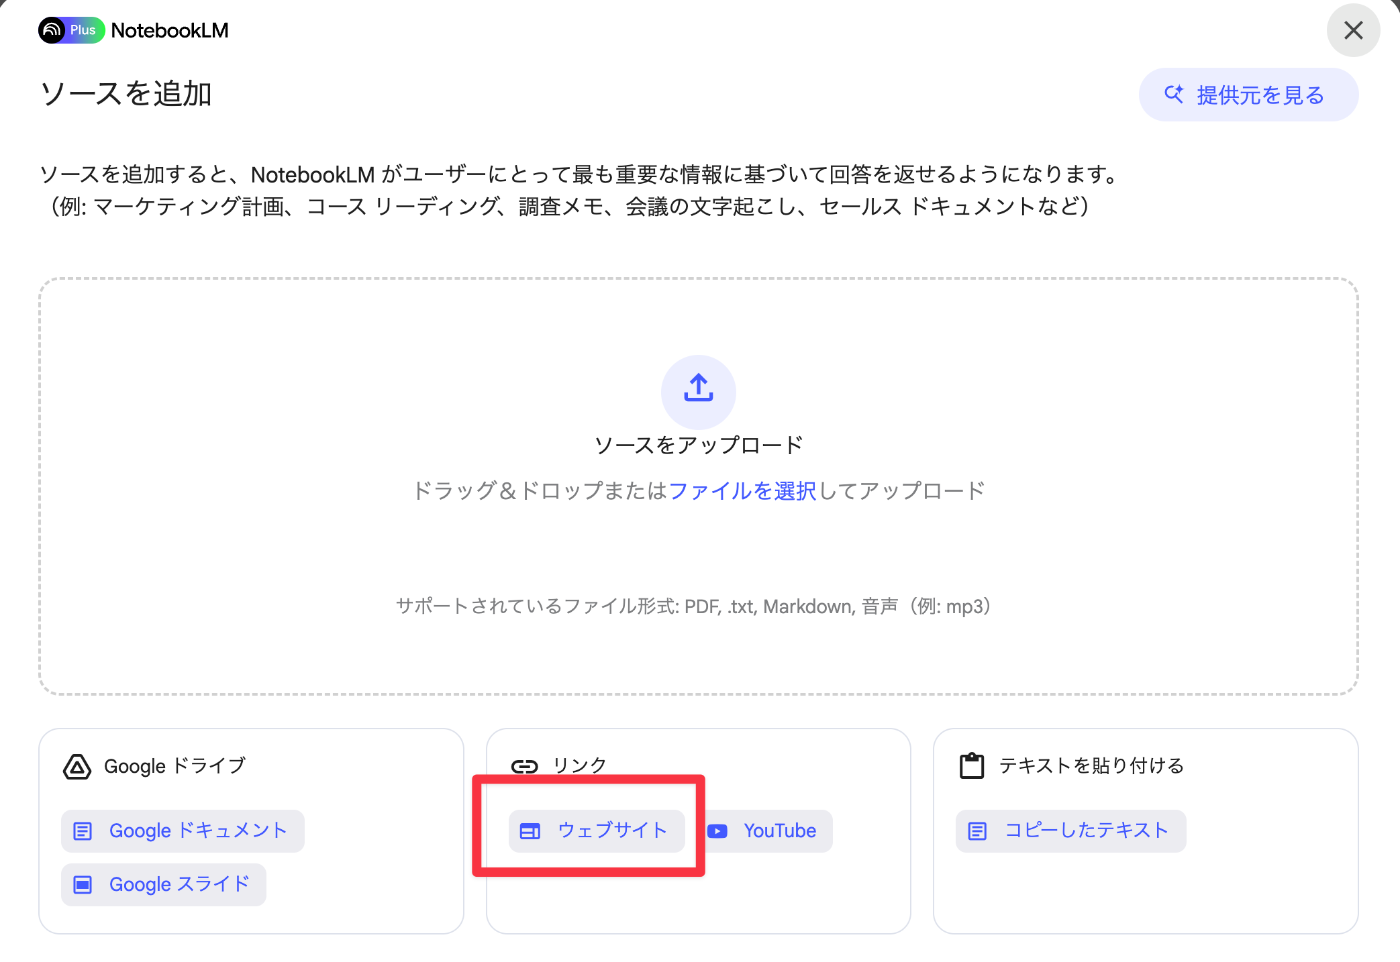Click the NotebookLM title text

170,31
